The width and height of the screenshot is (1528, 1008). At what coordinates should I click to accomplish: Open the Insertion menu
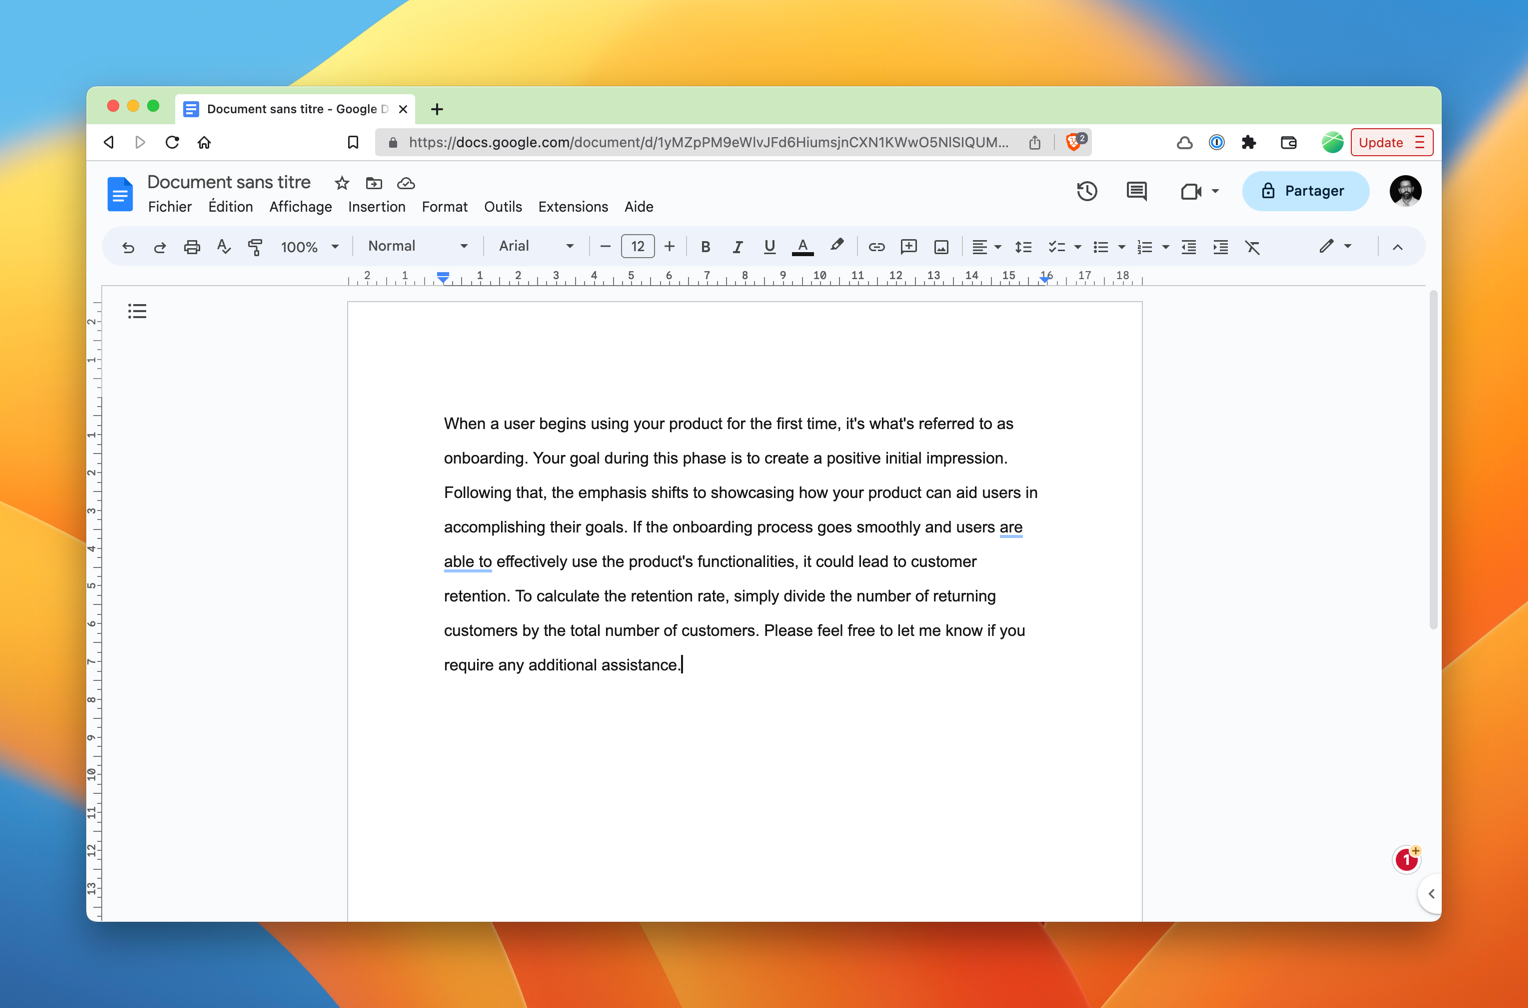click(376, 207)
